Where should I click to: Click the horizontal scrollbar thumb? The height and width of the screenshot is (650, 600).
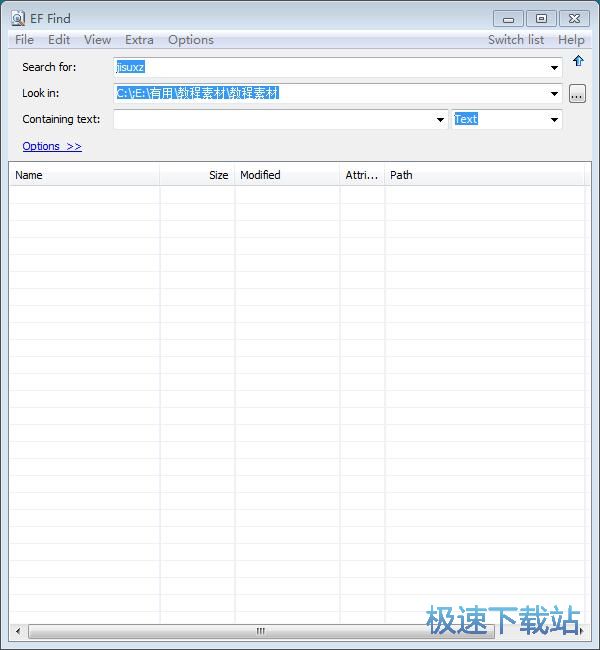coord(261,631)
